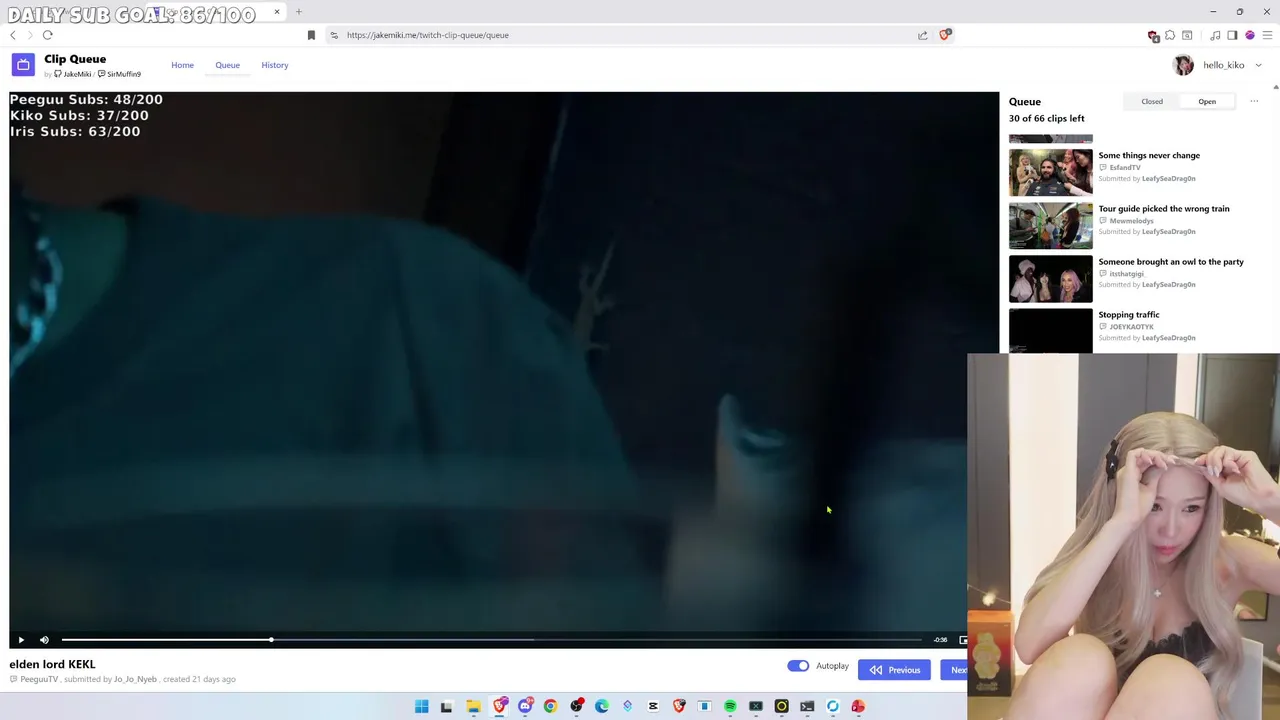
Task: Open the Windows Start menu
Action: [421, 706]
